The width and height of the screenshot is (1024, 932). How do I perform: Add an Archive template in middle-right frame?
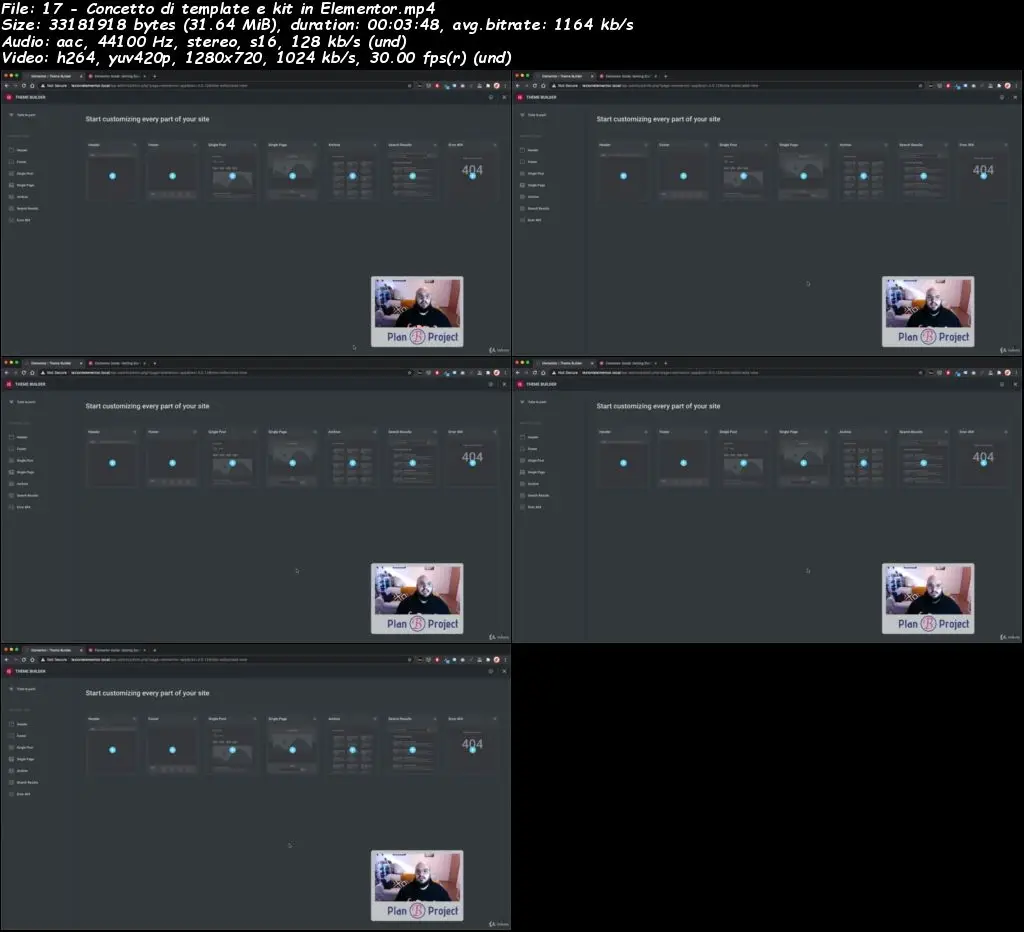[x=863, y=462]
